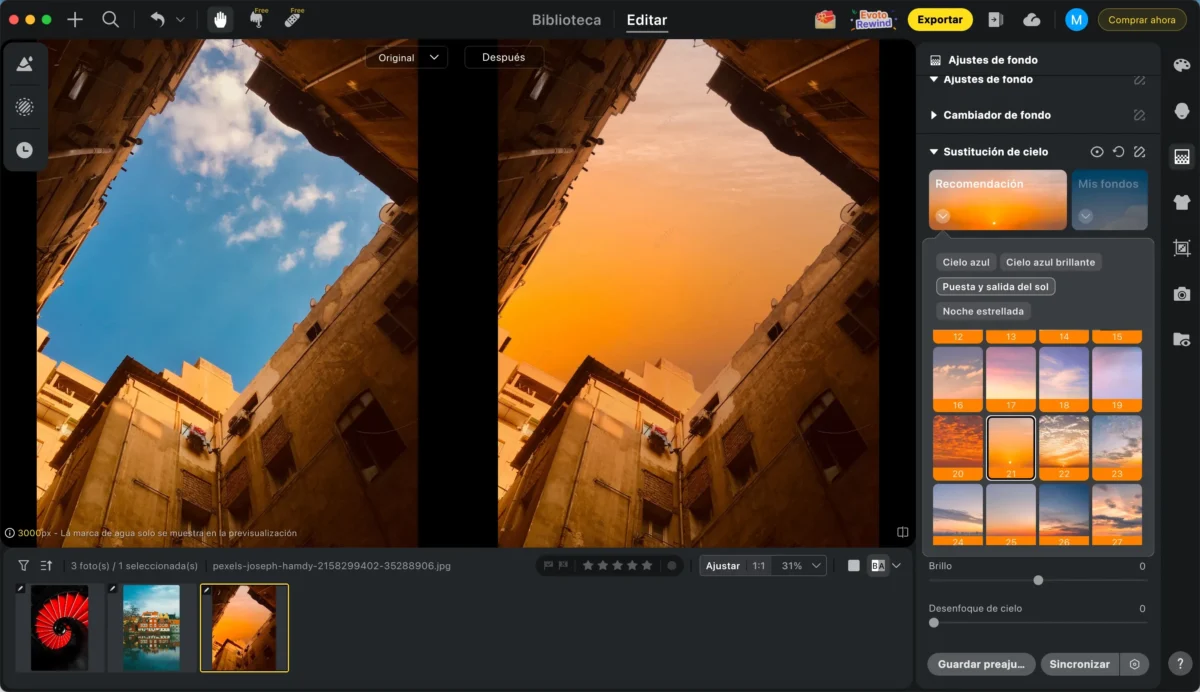The height and width of the screenshot is (692, 1200).
Task: Switch to single image view mode
Action: [x=853, y=566]
